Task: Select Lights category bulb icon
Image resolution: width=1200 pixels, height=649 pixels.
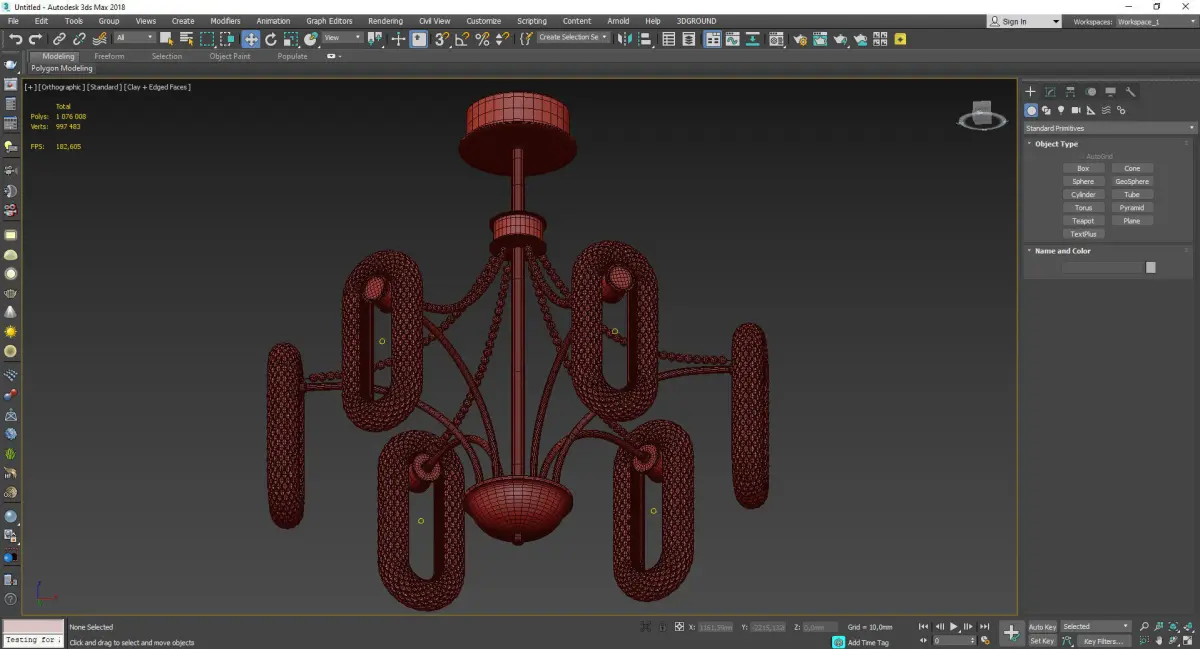Action: point(1061,111)
